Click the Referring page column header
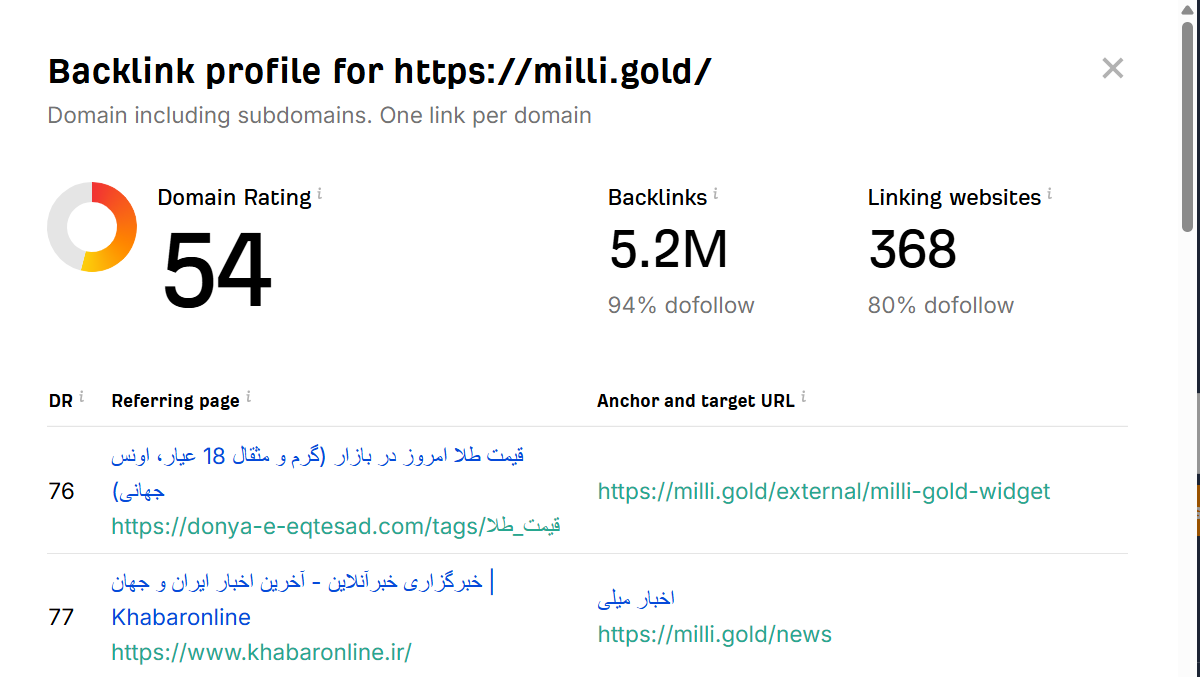This screenshot has height=677, width=1200. [x=175, y=401]
